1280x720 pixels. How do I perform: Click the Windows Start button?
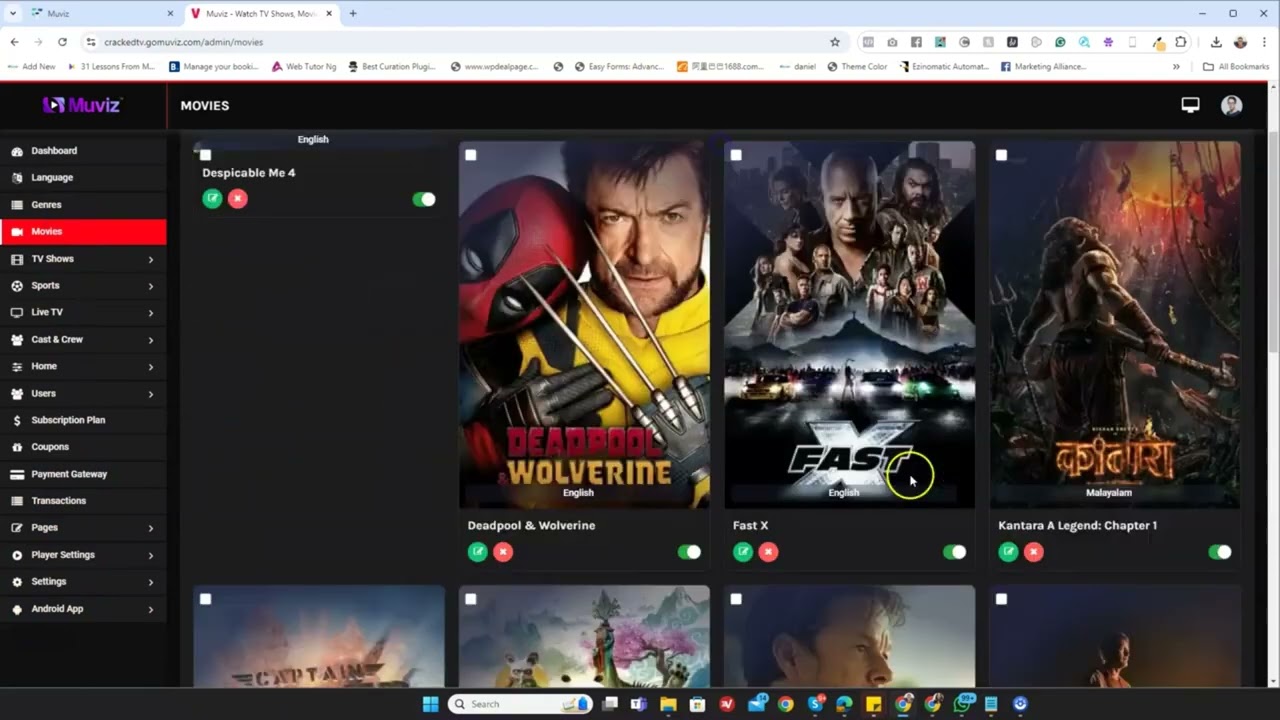(x=430, y=704)
